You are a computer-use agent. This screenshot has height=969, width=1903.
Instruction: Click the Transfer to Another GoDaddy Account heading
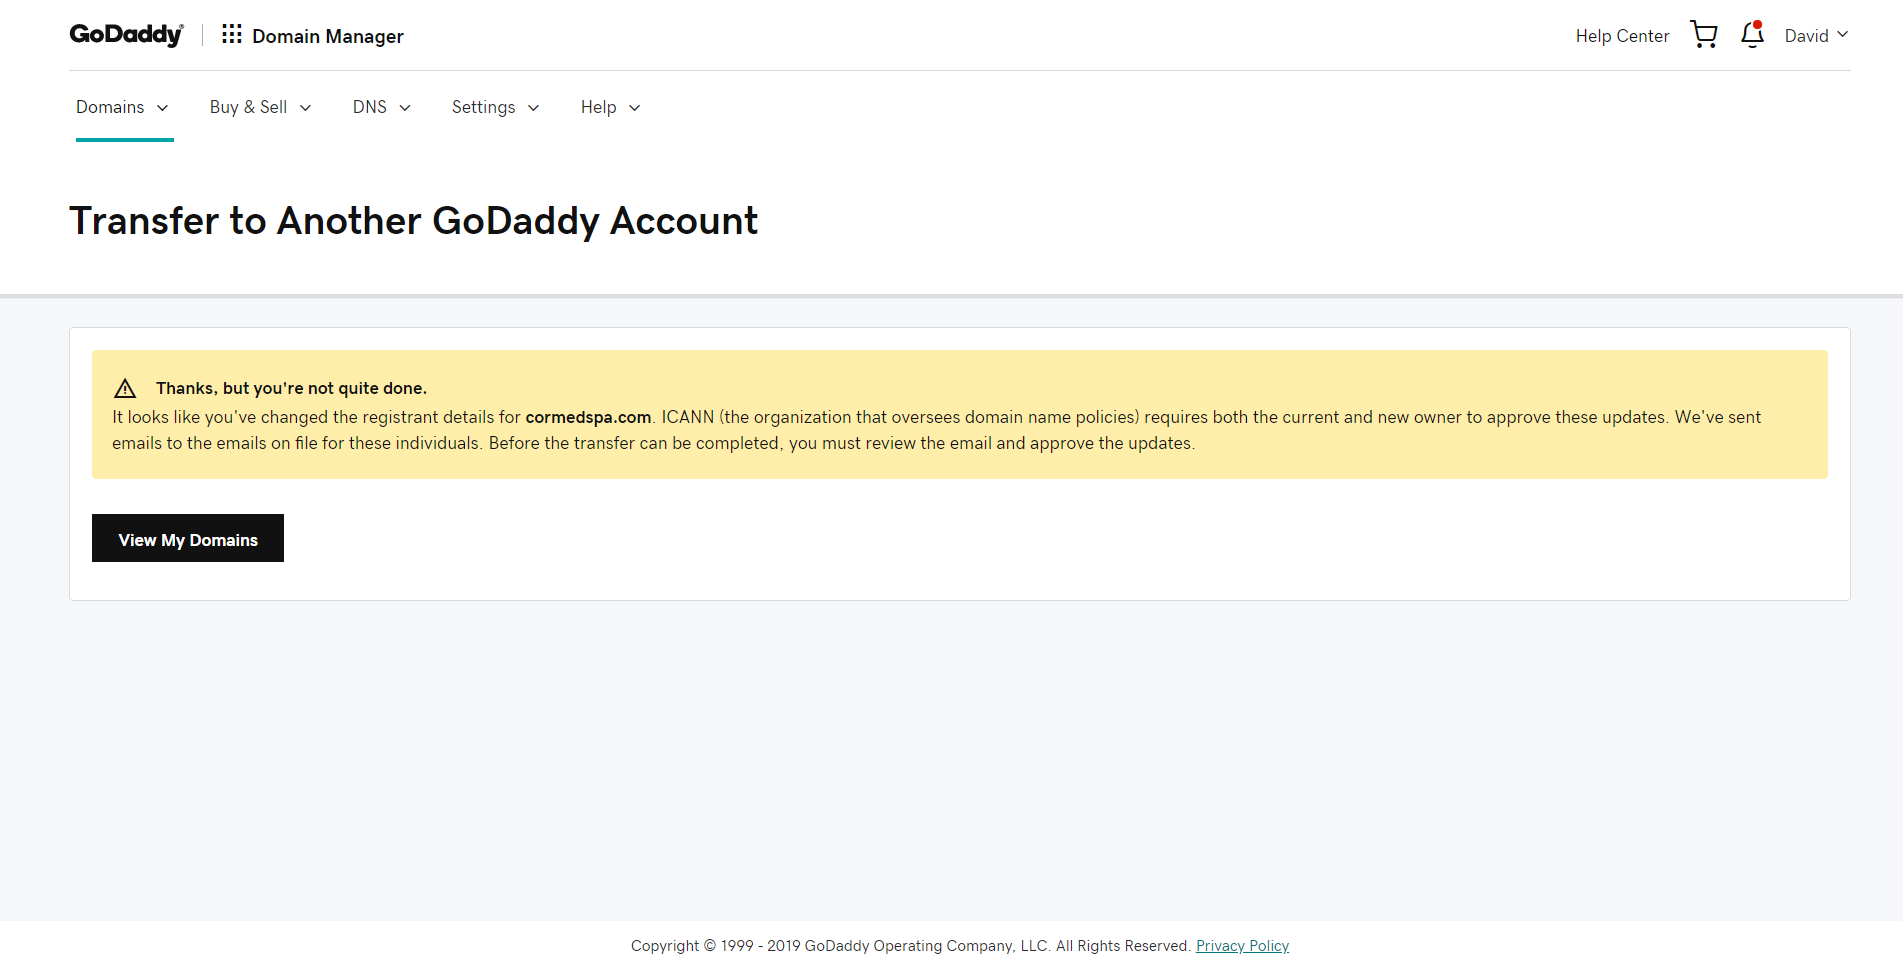(414, 221)
